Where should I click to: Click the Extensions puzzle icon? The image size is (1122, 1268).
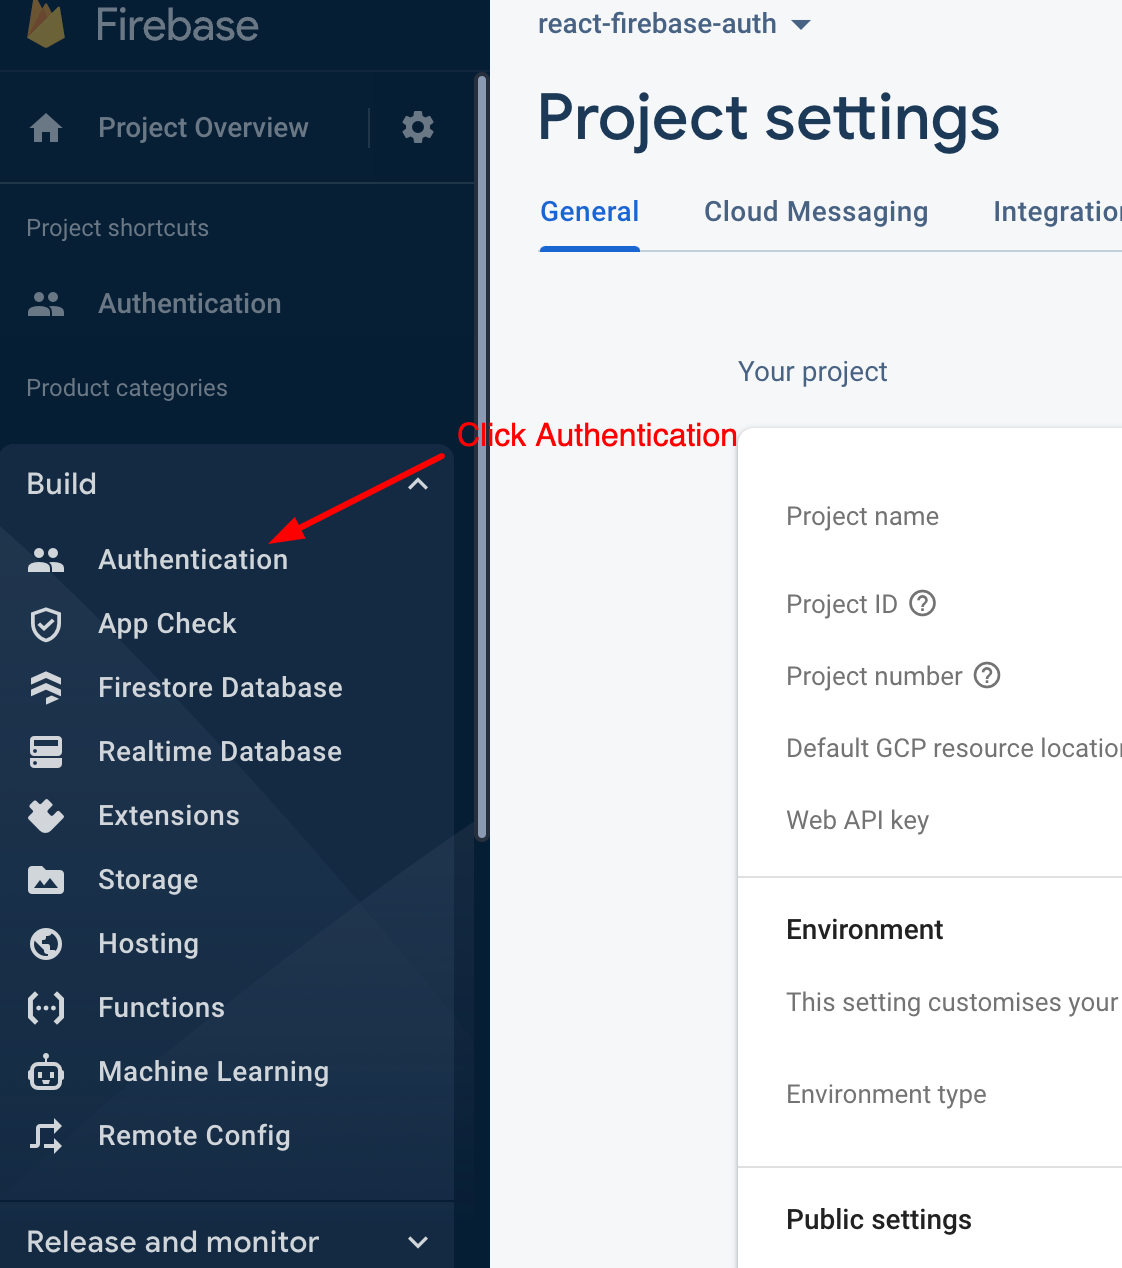point(46,816)
